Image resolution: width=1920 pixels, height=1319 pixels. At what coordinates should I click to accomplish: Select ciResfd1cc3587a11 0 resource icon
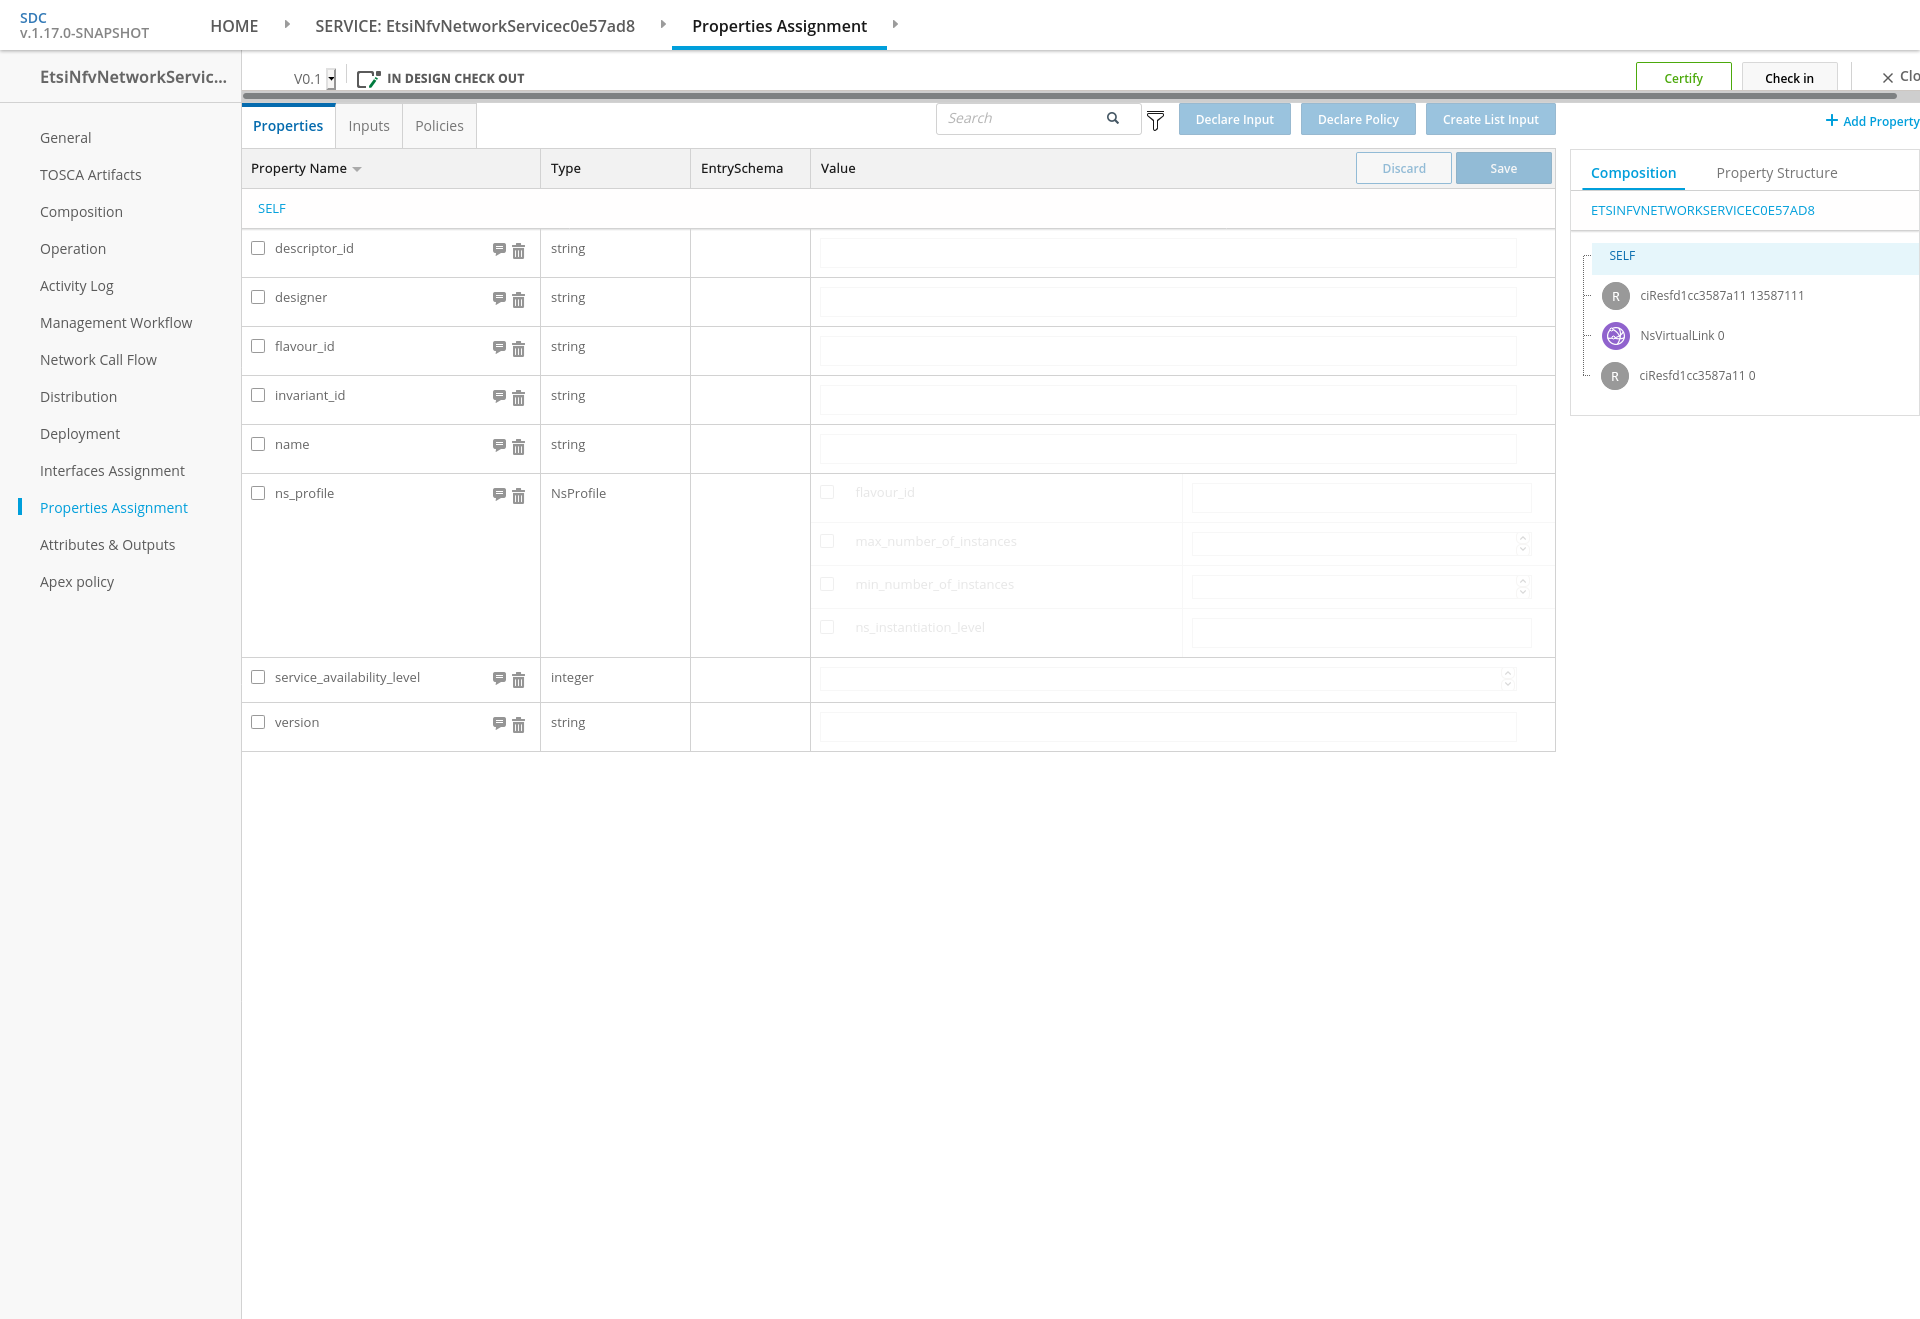(1615, 376)
